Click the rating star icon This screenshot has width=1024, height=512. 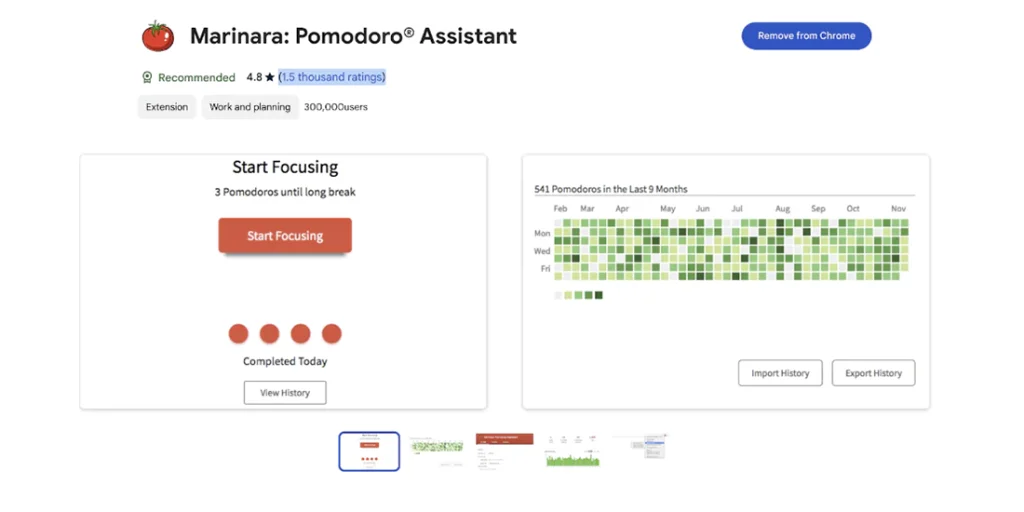(x=270, y=77)
